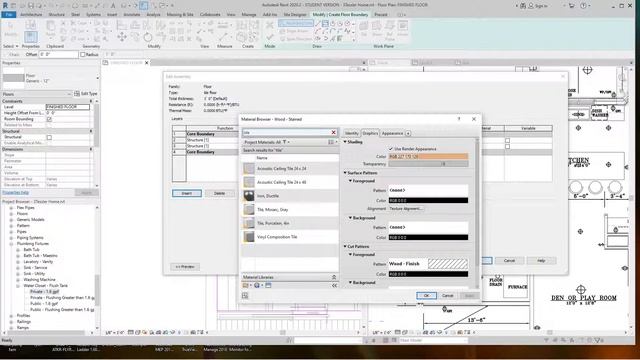Open the File menu tab
640x360 pixels.
(x=9, y=15)
